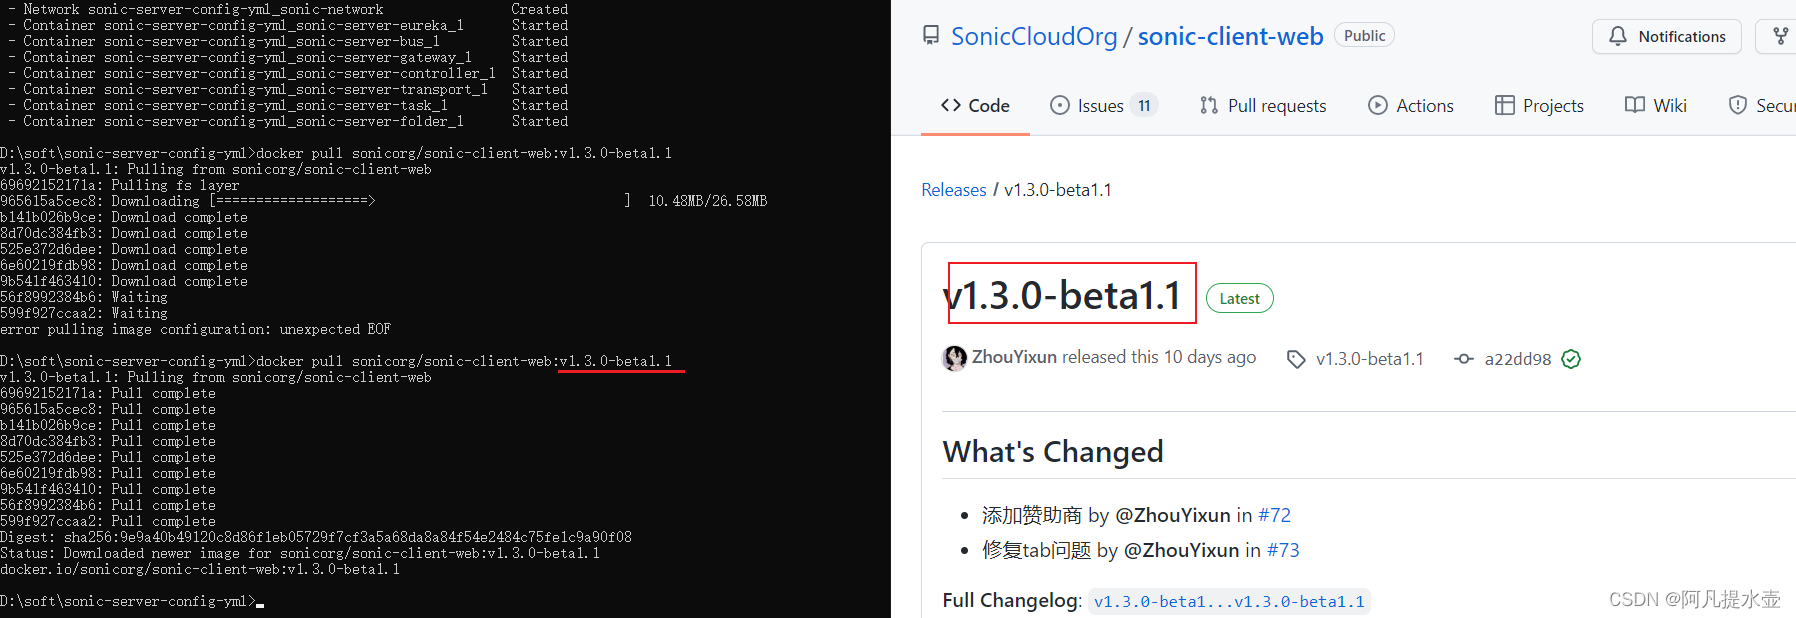Click the Notifications bell icon

coord(1618,36)
